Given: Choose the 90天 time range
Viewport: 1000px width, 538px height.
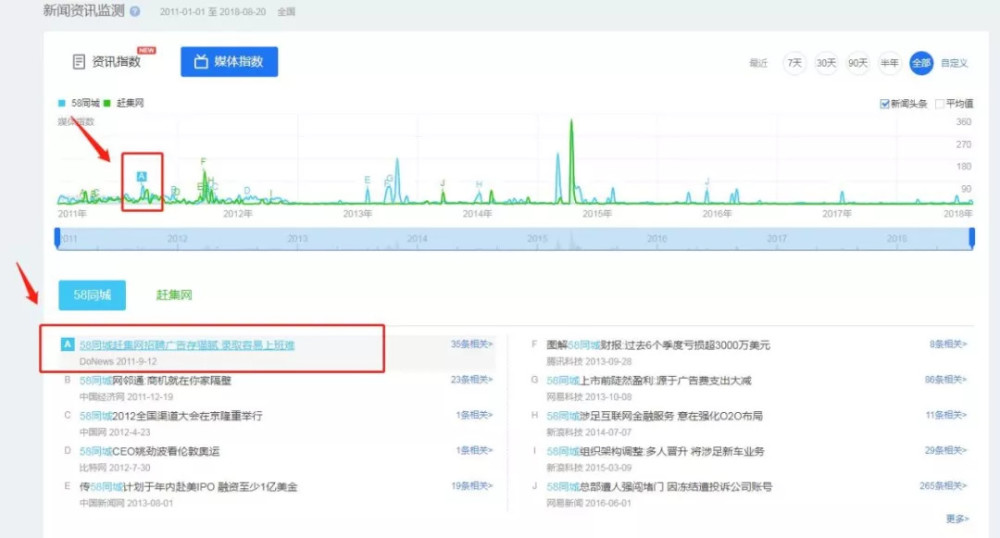Looking at the screenshot, I should tap(858, 62).
